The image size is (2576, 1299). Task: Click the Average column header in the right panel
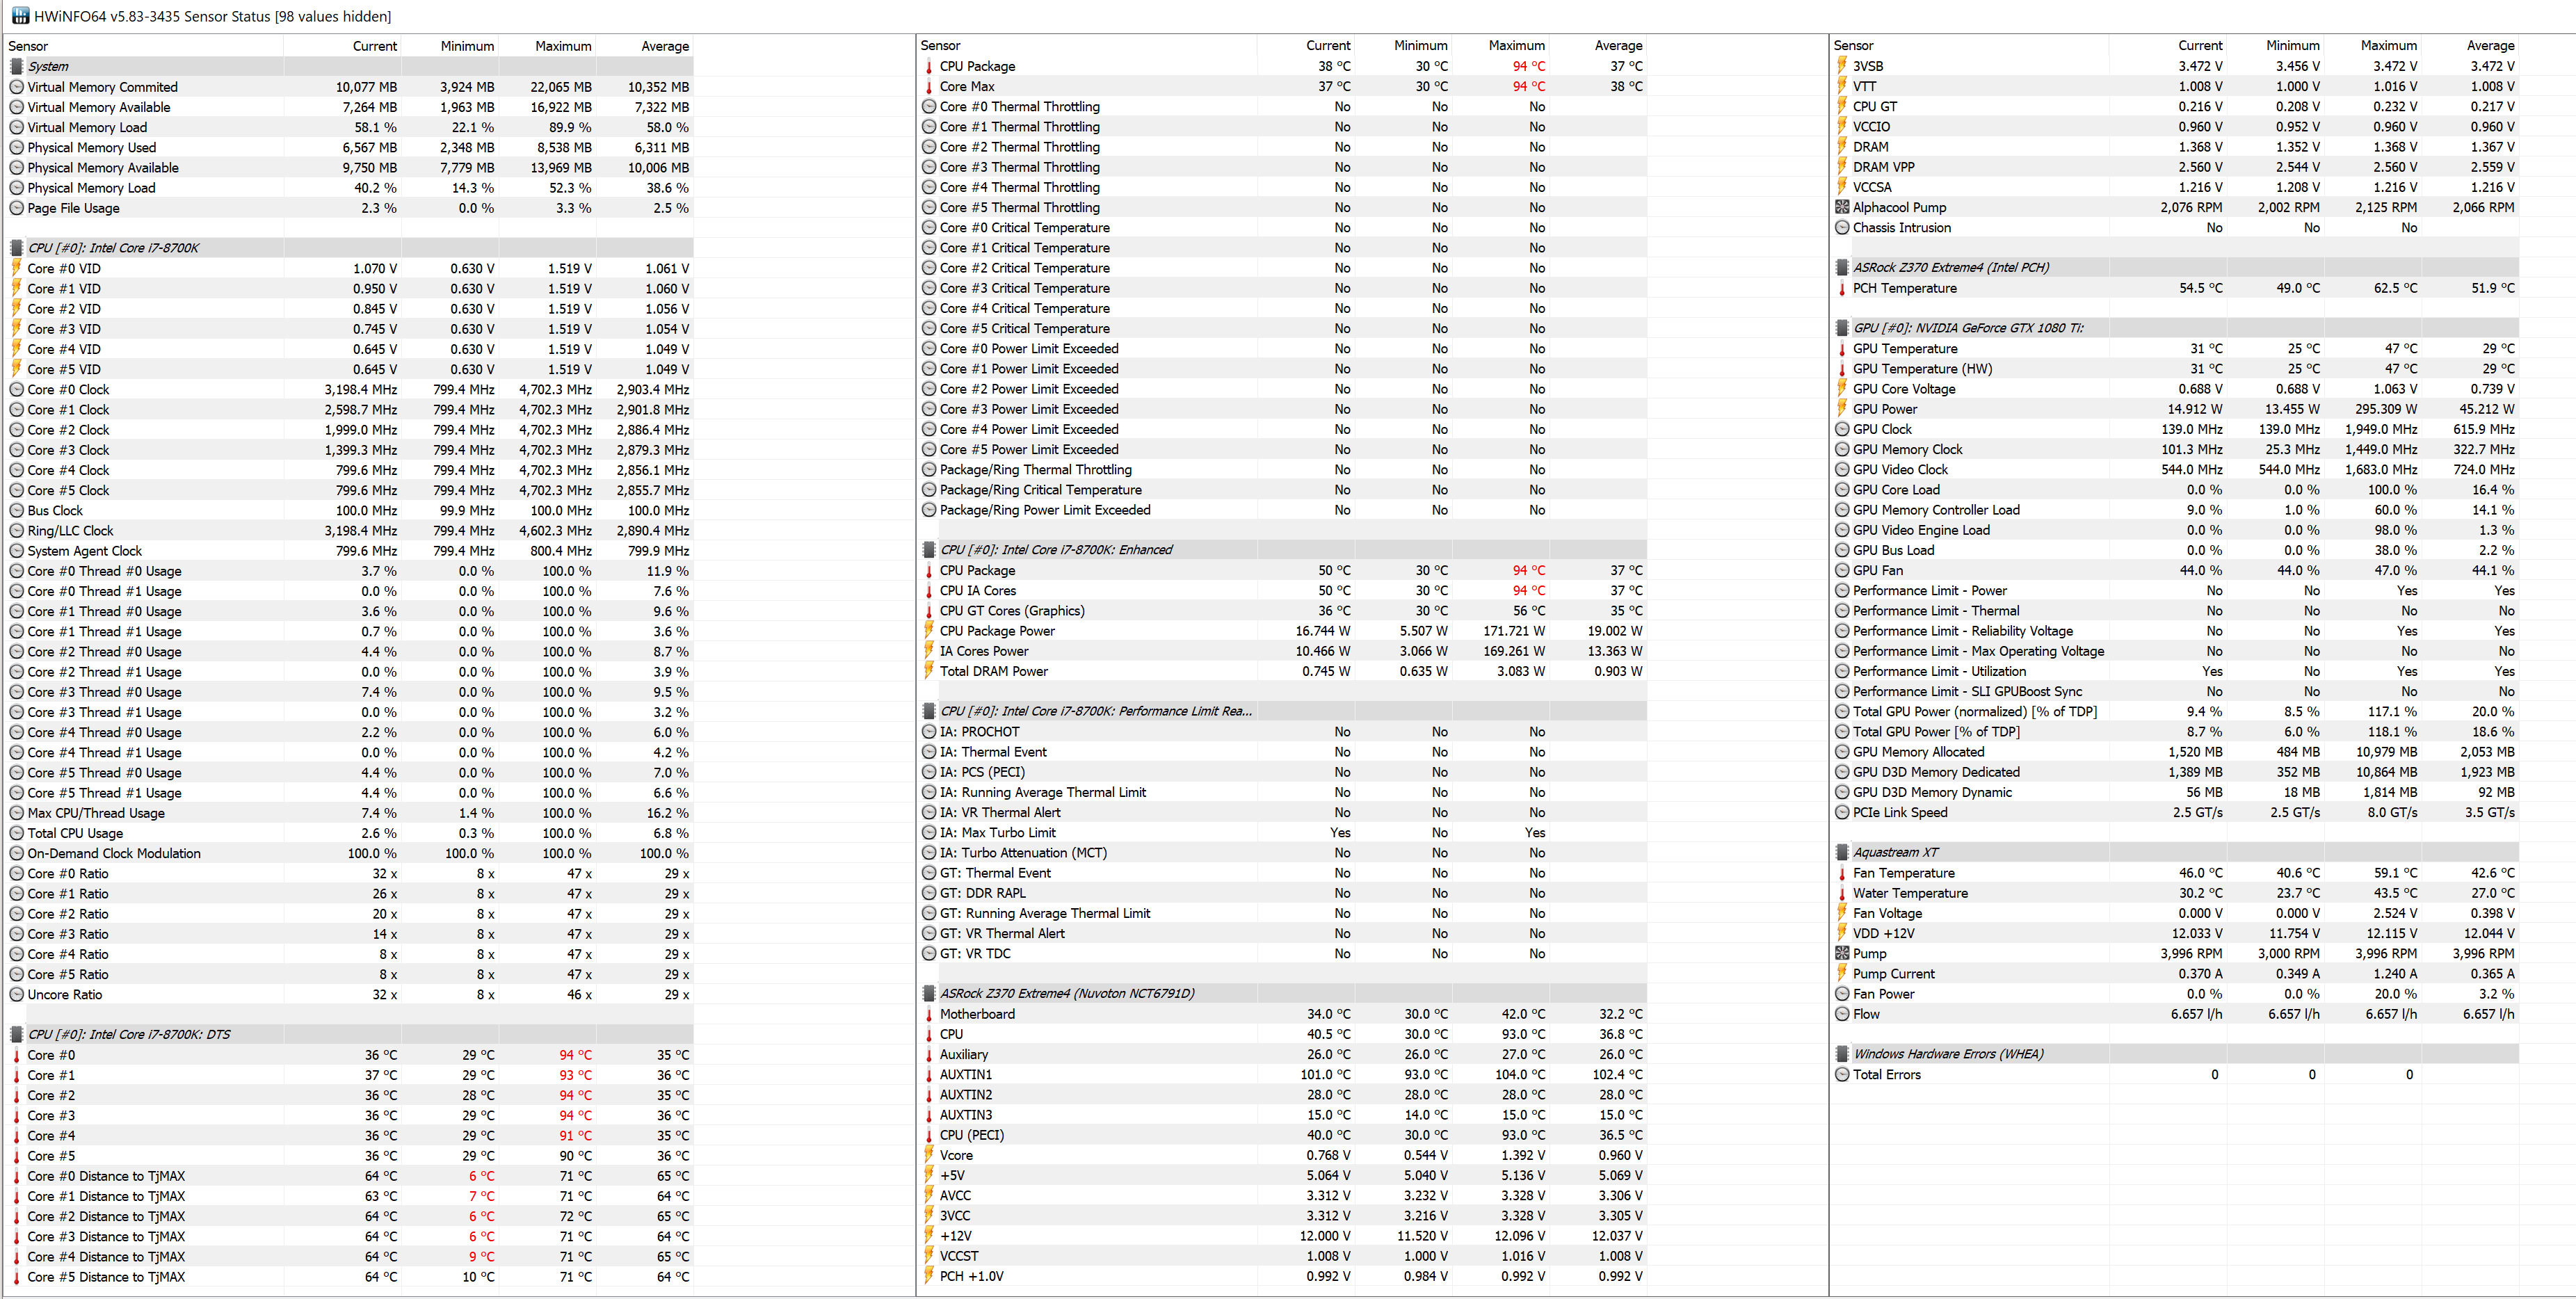[2490, 45]
